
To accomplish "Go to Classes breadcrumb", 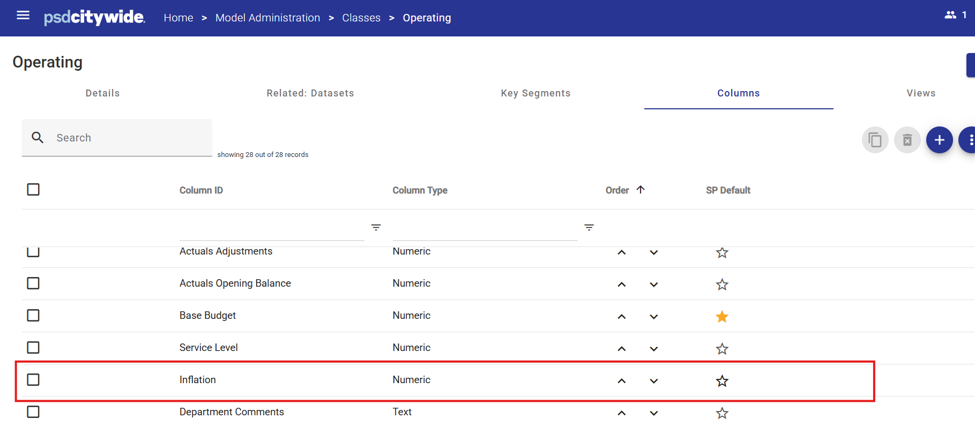I will pos(361,18).
